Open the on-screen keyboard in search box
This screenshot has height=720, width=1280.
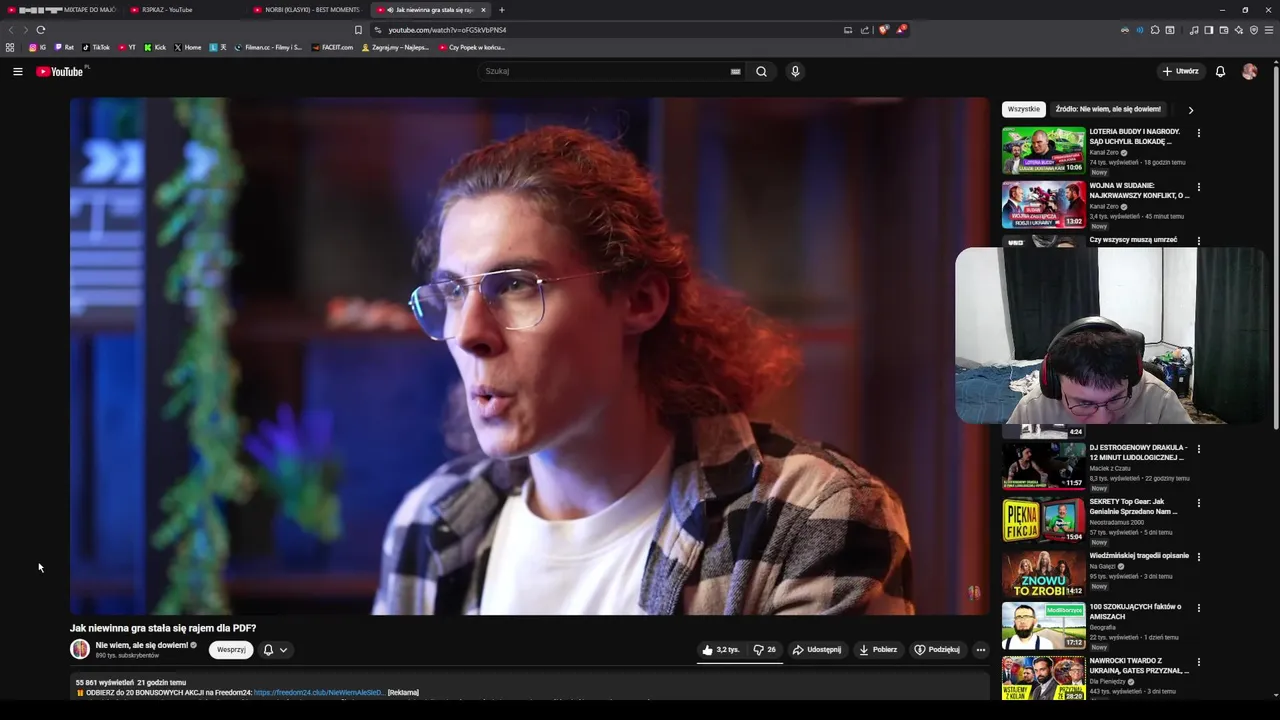click(735, 71)
